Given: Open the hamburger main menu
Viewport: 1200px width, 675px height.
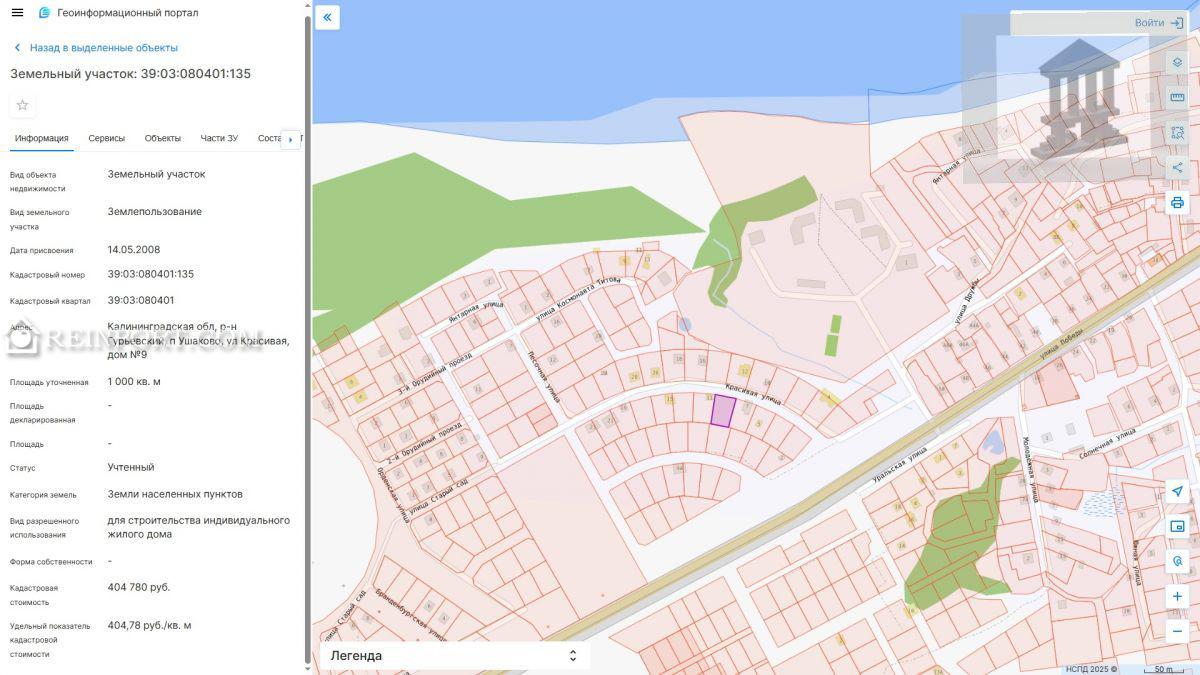Looking at the screenshot, I should [x=17, y=13].
